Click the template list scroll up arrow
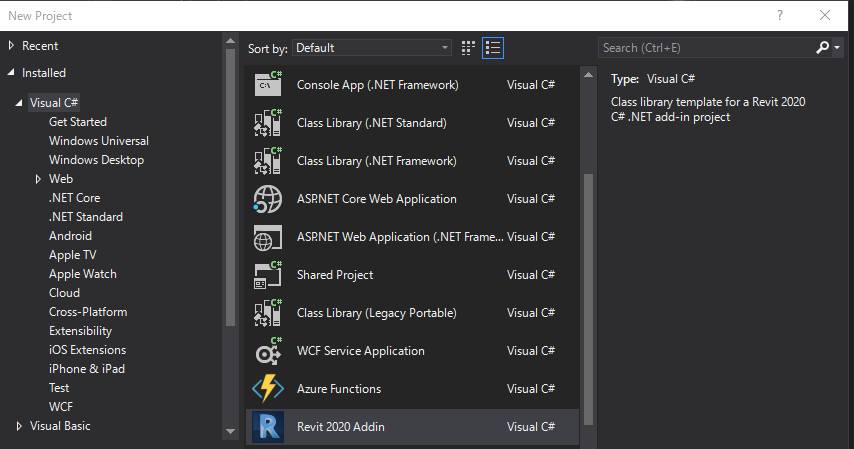The height and width of the screenshot is (449, 854). coord(588,75)
